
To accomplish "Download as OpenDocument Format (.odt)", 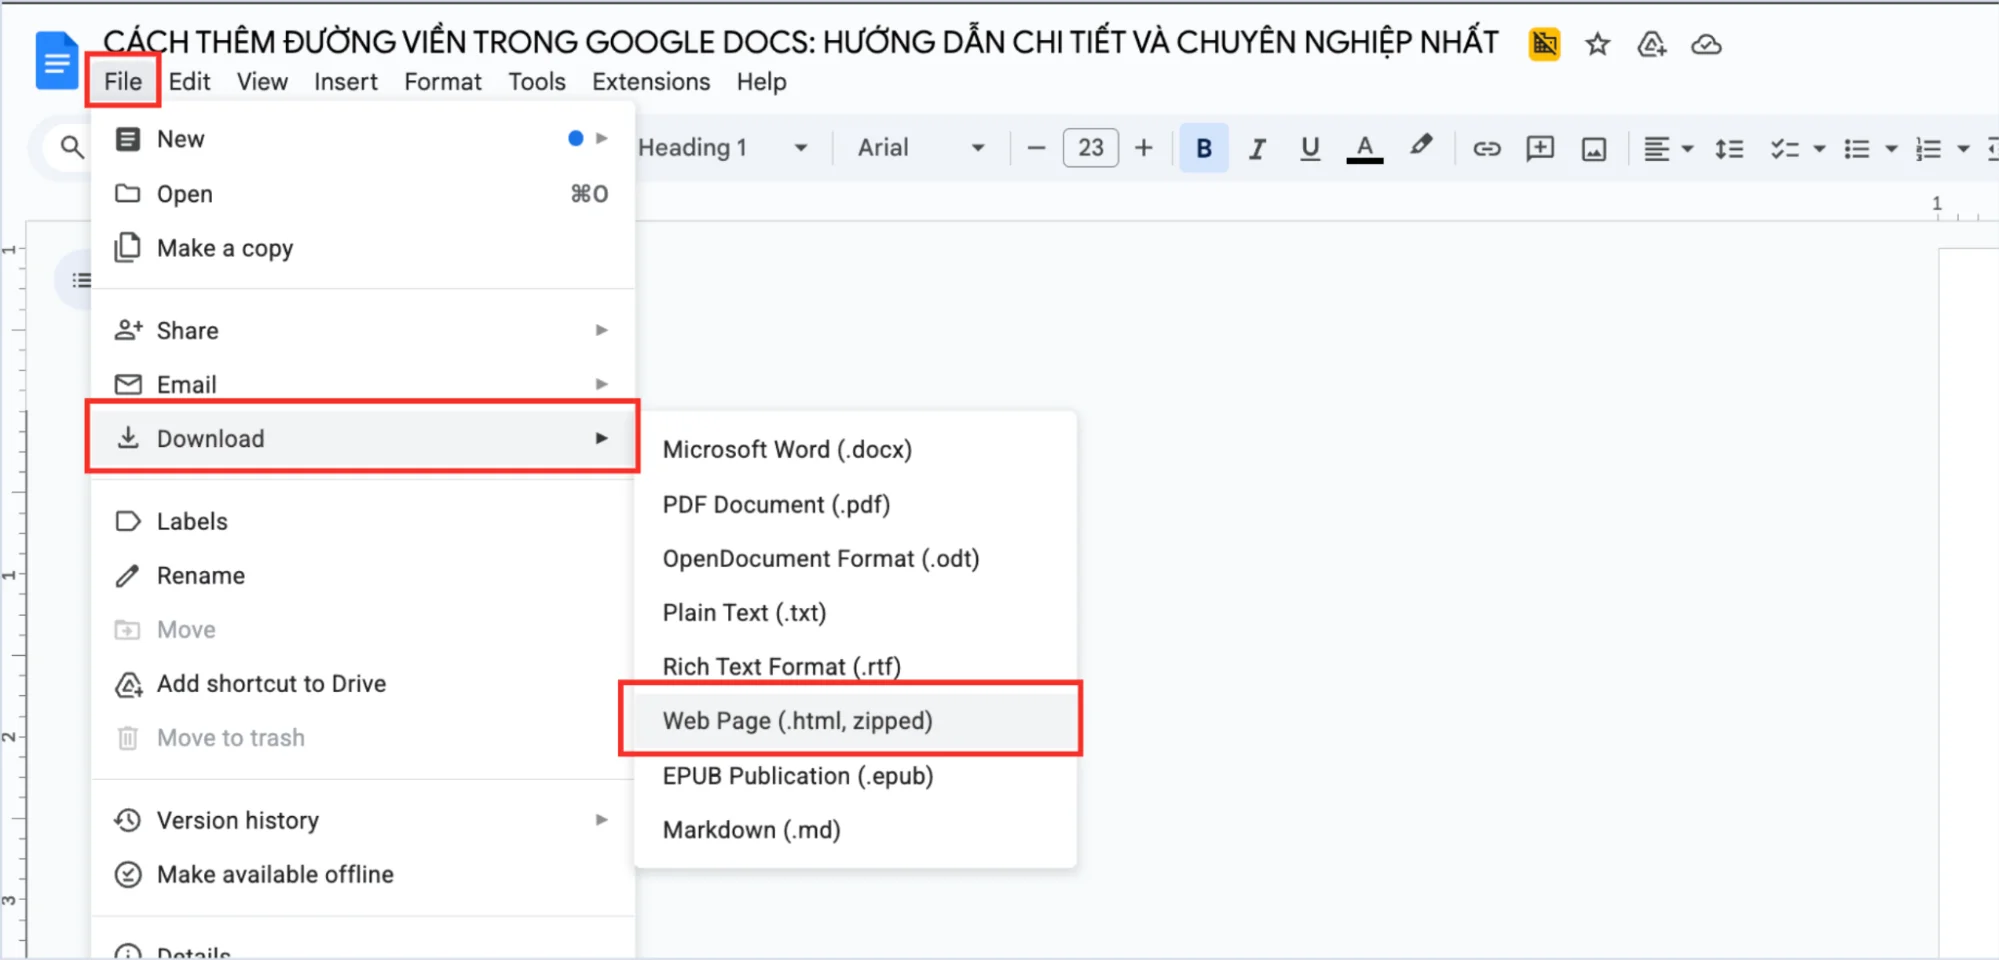I will click(x=855, y=558).
